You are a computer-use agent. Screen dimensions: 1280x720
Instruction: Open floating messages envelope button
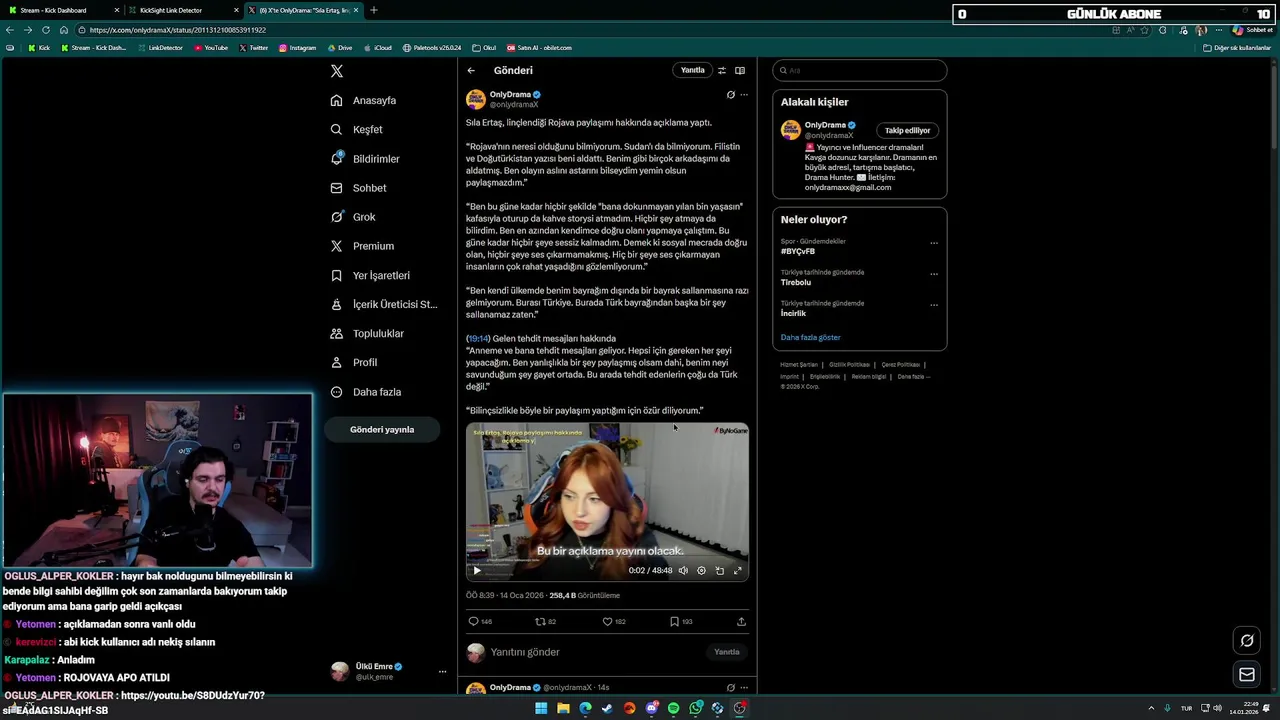[x=1247, y=675]
